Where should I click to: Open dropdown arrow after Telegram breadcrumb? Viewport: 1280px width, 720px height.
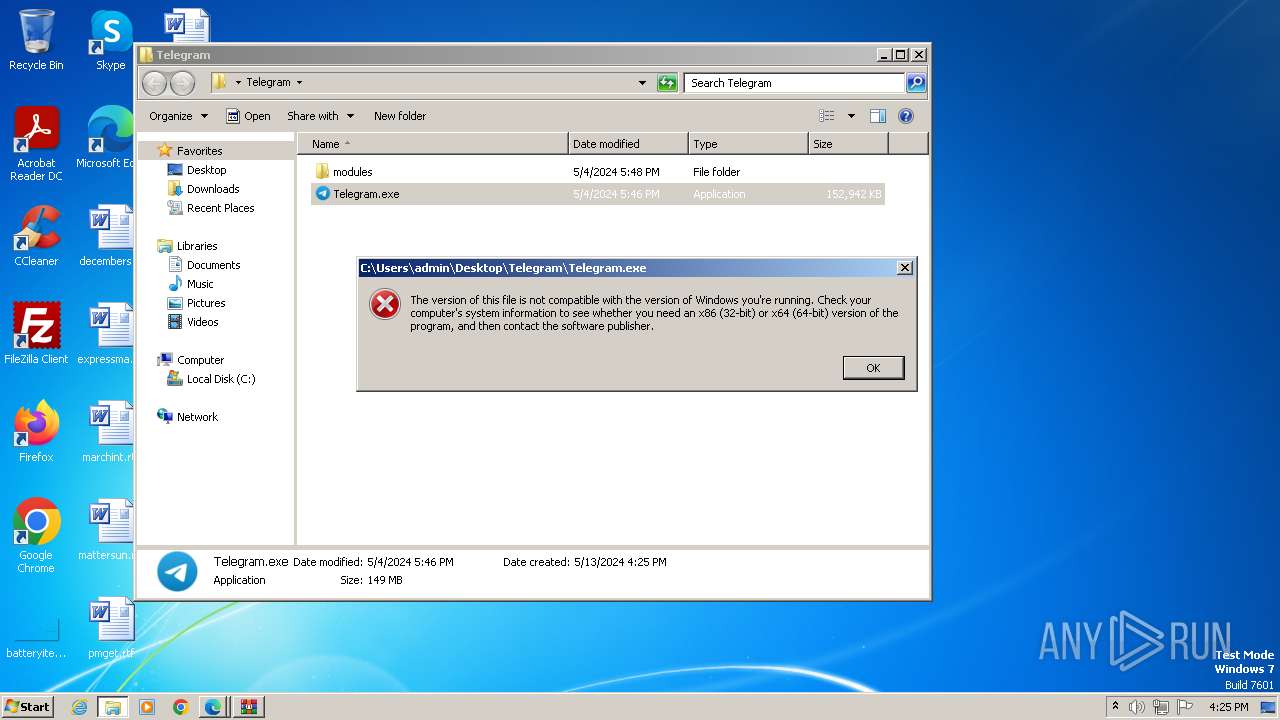(299, 83)
